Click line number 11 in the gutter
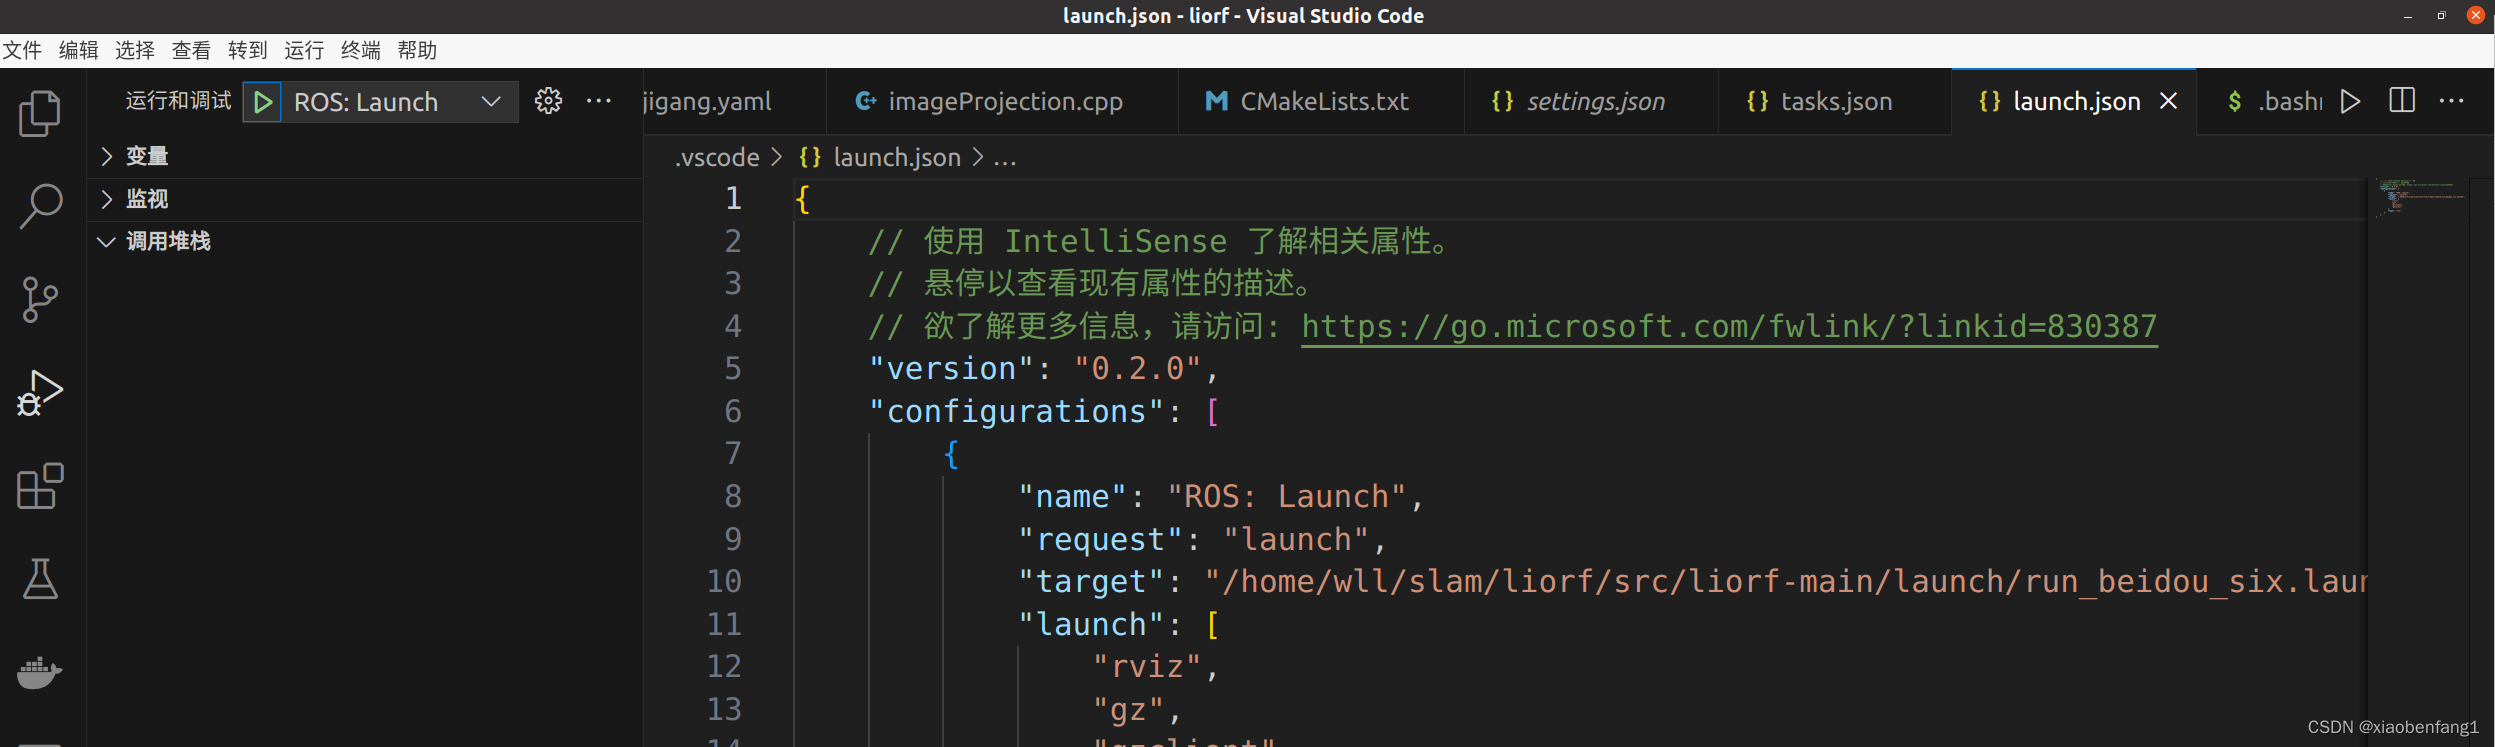 point(724,625)
